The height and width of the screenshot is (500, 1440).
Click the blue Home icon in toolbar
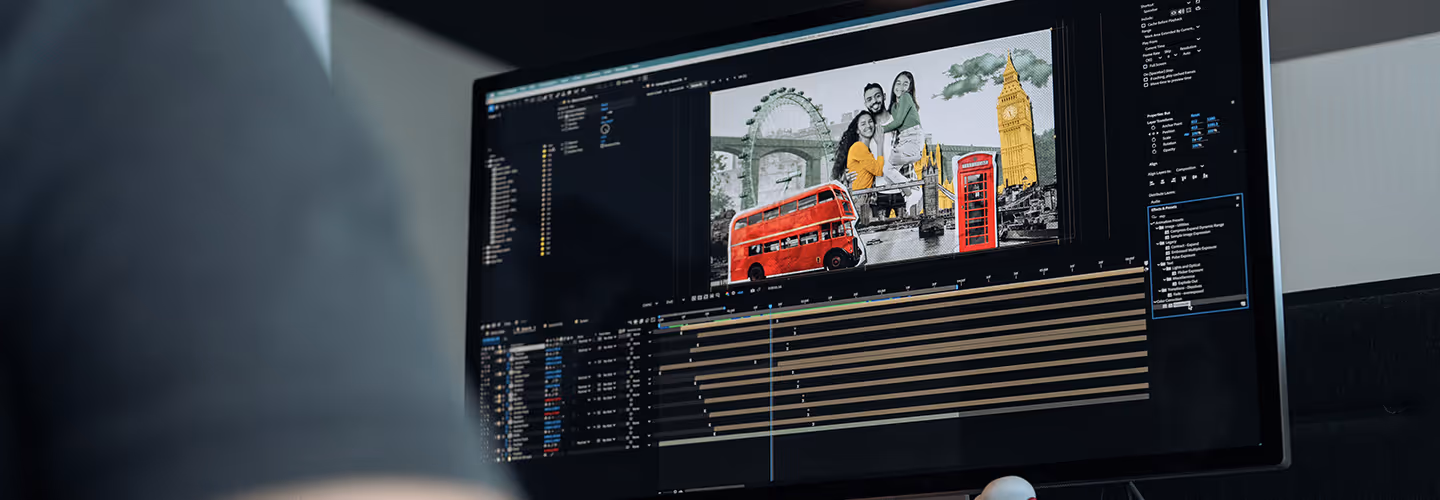[x=491, y=107]
